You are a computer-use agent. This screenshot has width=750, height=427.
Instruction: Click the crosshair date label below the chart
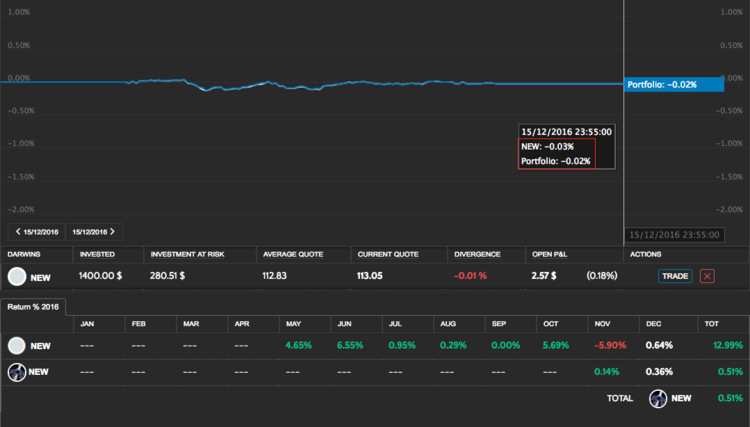coord(673,234)
